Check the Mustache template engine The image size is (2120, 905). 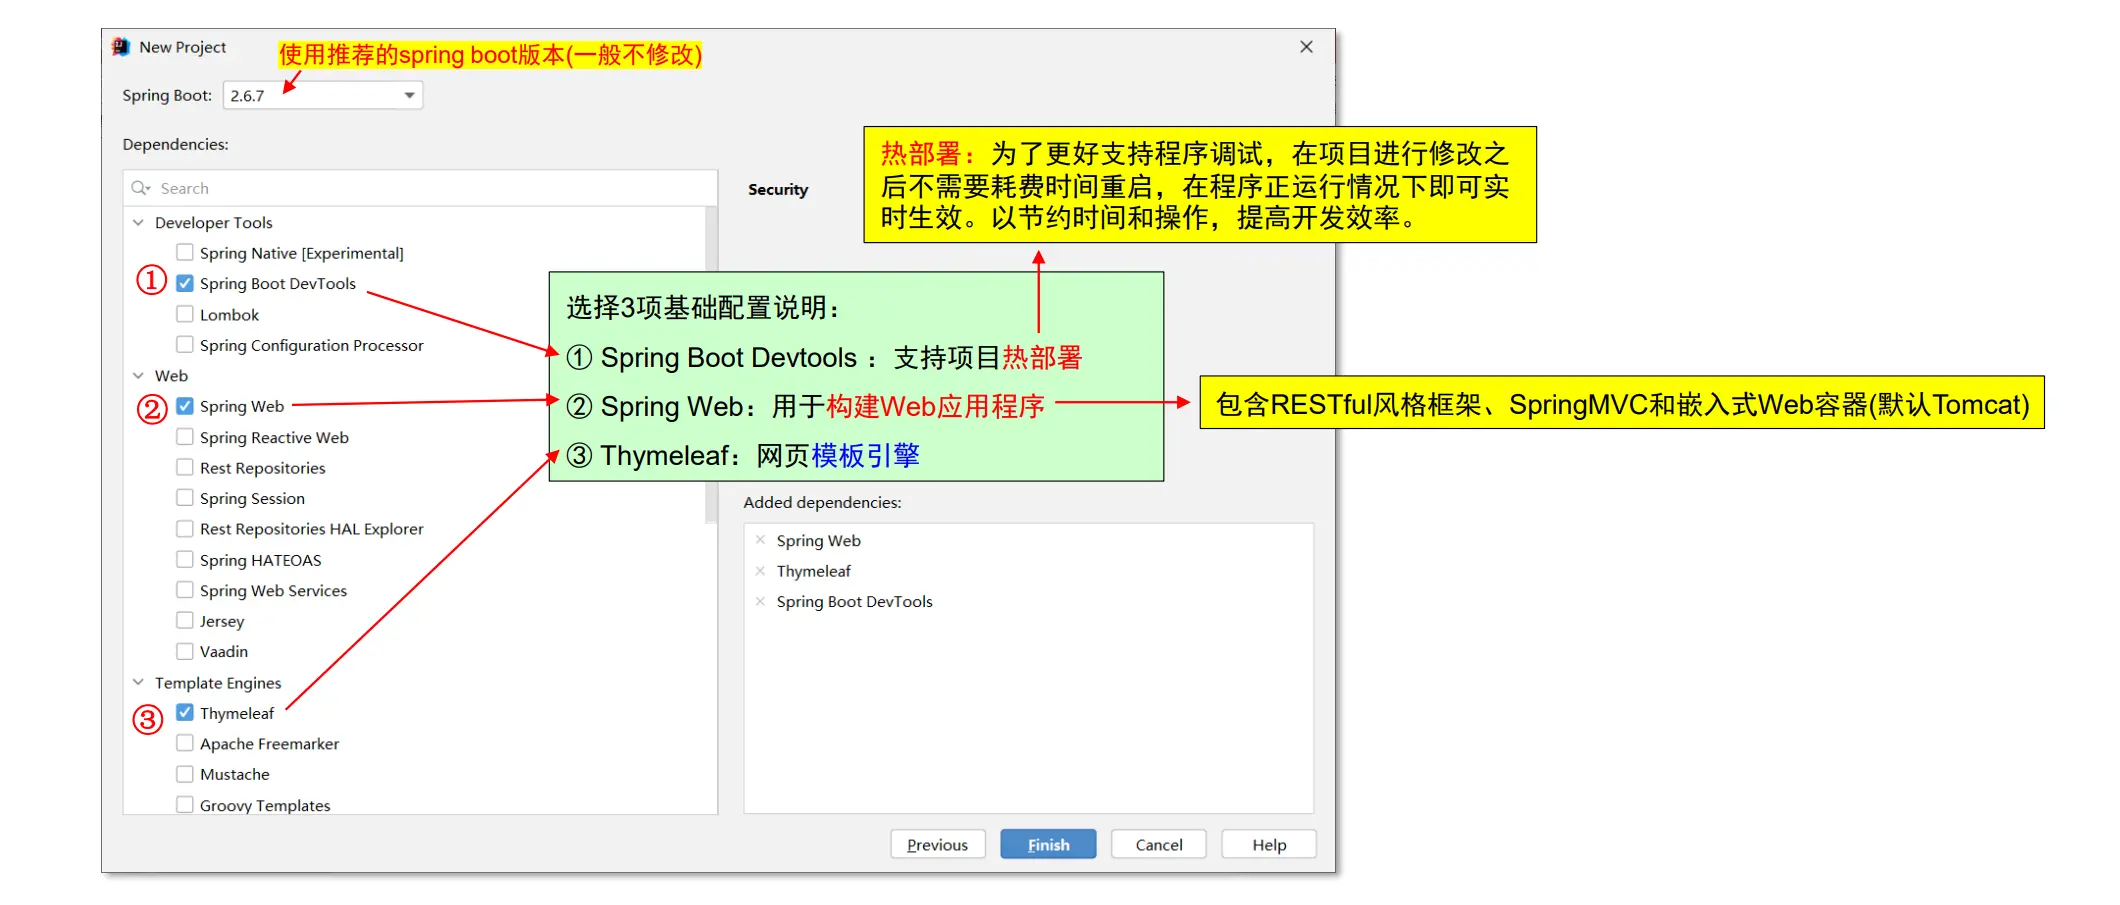(185, 774)
